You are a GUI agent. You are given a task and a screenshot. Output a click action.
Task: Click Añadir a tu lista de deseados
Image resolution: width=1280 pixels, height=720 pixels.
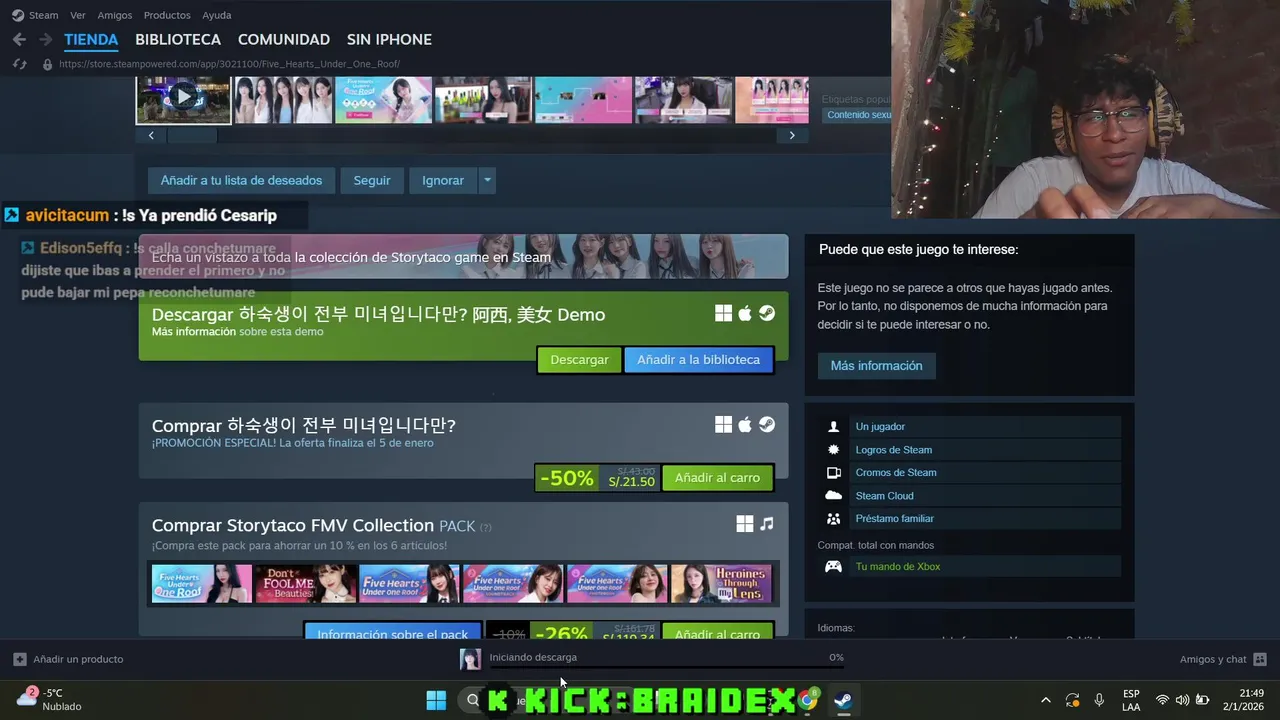pyautogui.click(x=241, y=181)
